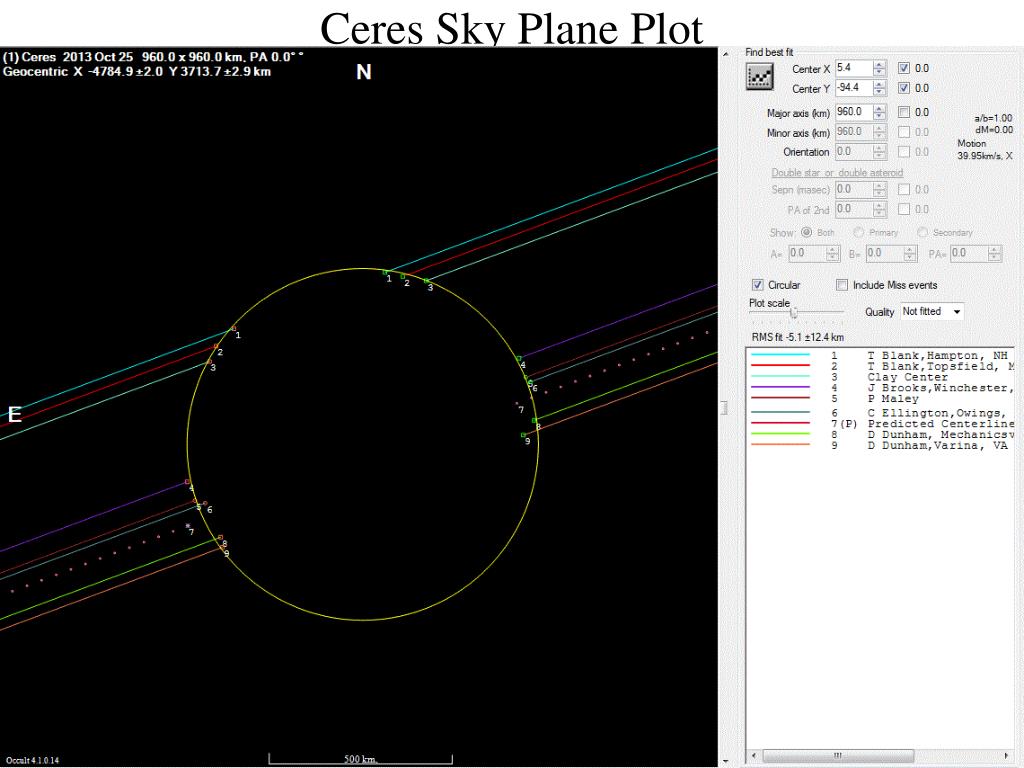Click into the Minor axis (km) field

854,131
